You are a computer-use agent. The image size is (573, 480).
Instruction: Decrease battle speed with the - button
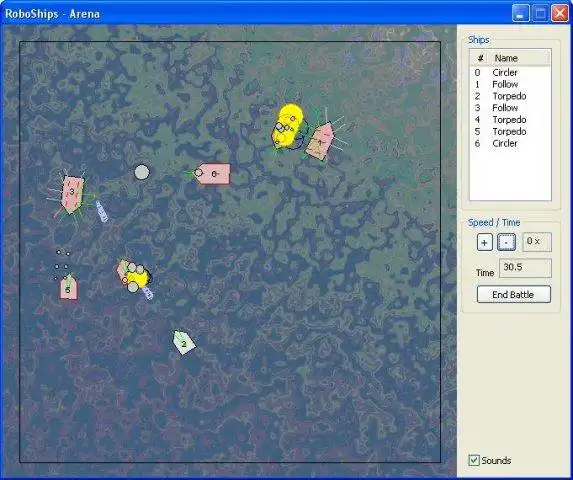pyautogui.click(x=506, y=243)
